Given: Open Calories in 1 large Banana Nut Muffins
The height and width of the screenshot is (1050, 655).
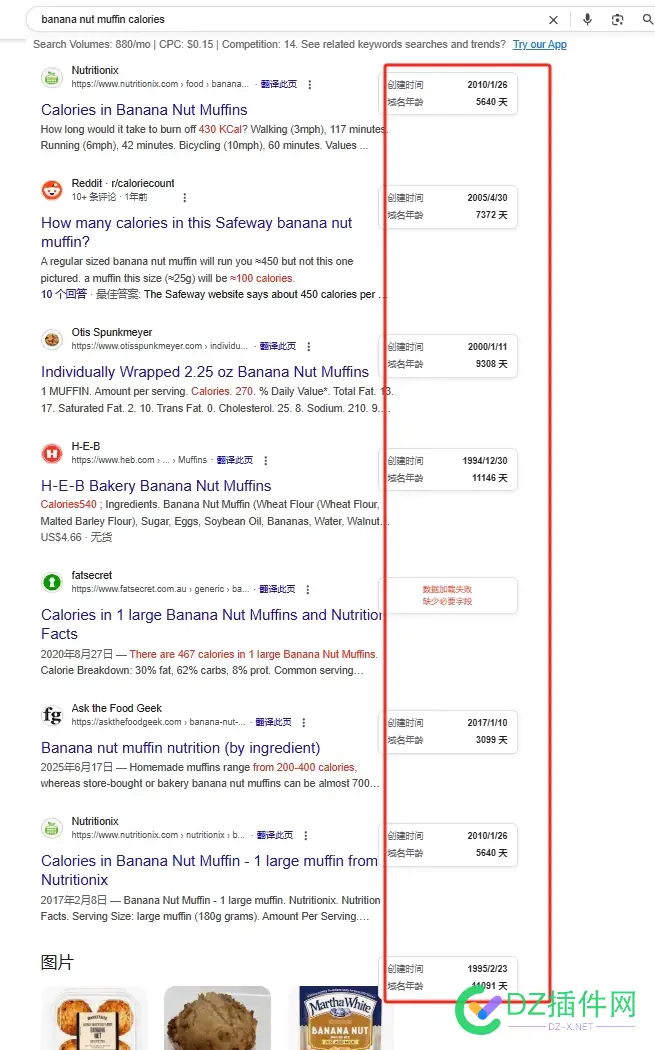Looking at the screenshot, I should click(x=211, y=624).
